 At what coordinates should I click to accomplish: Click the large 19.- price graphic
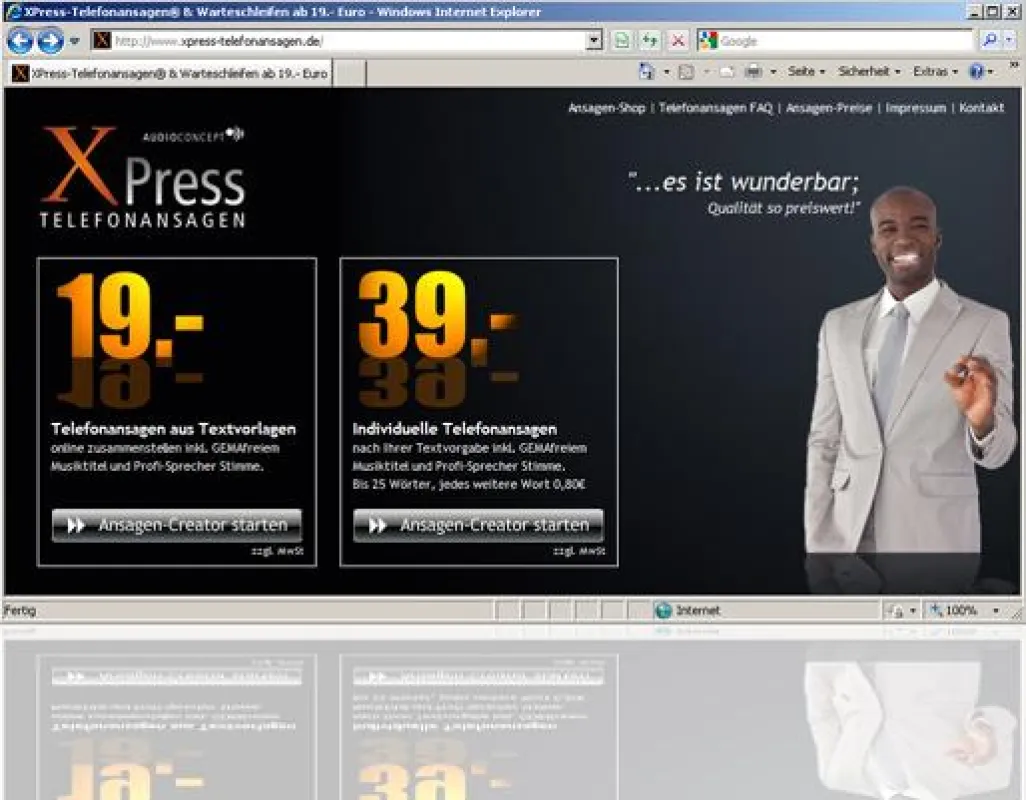[130, 317]
